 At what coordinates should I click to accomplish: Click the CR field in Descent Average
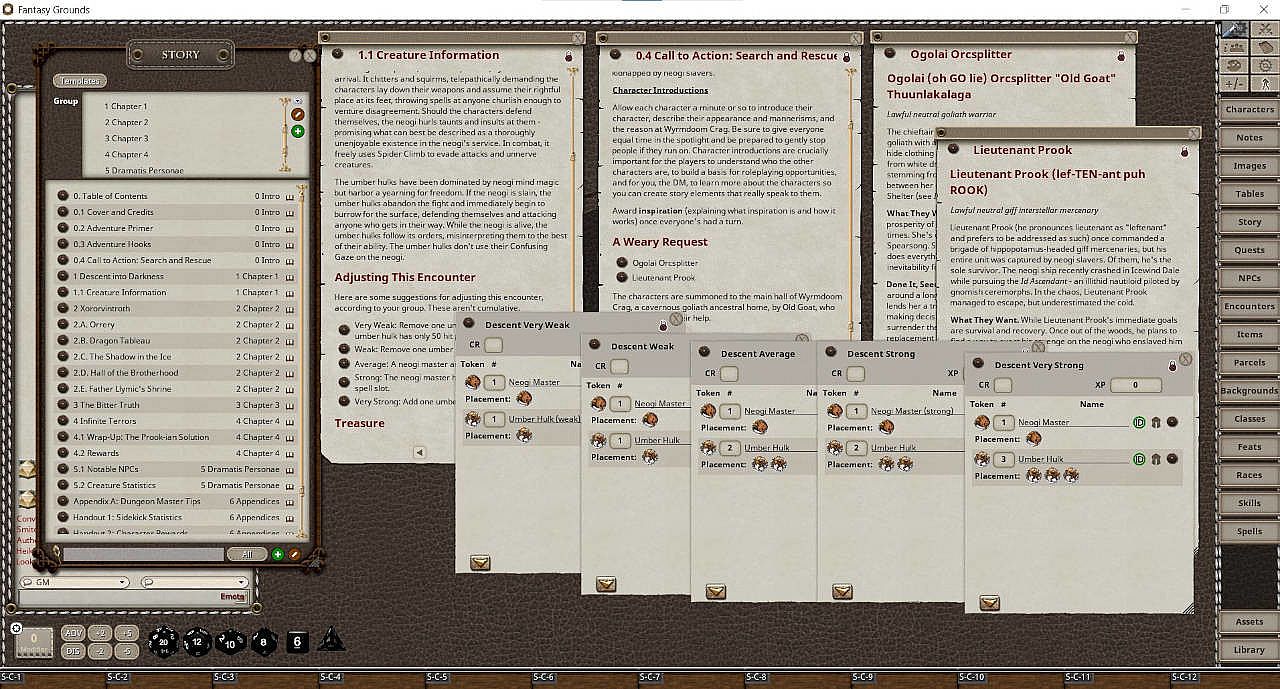pos(730,374)
